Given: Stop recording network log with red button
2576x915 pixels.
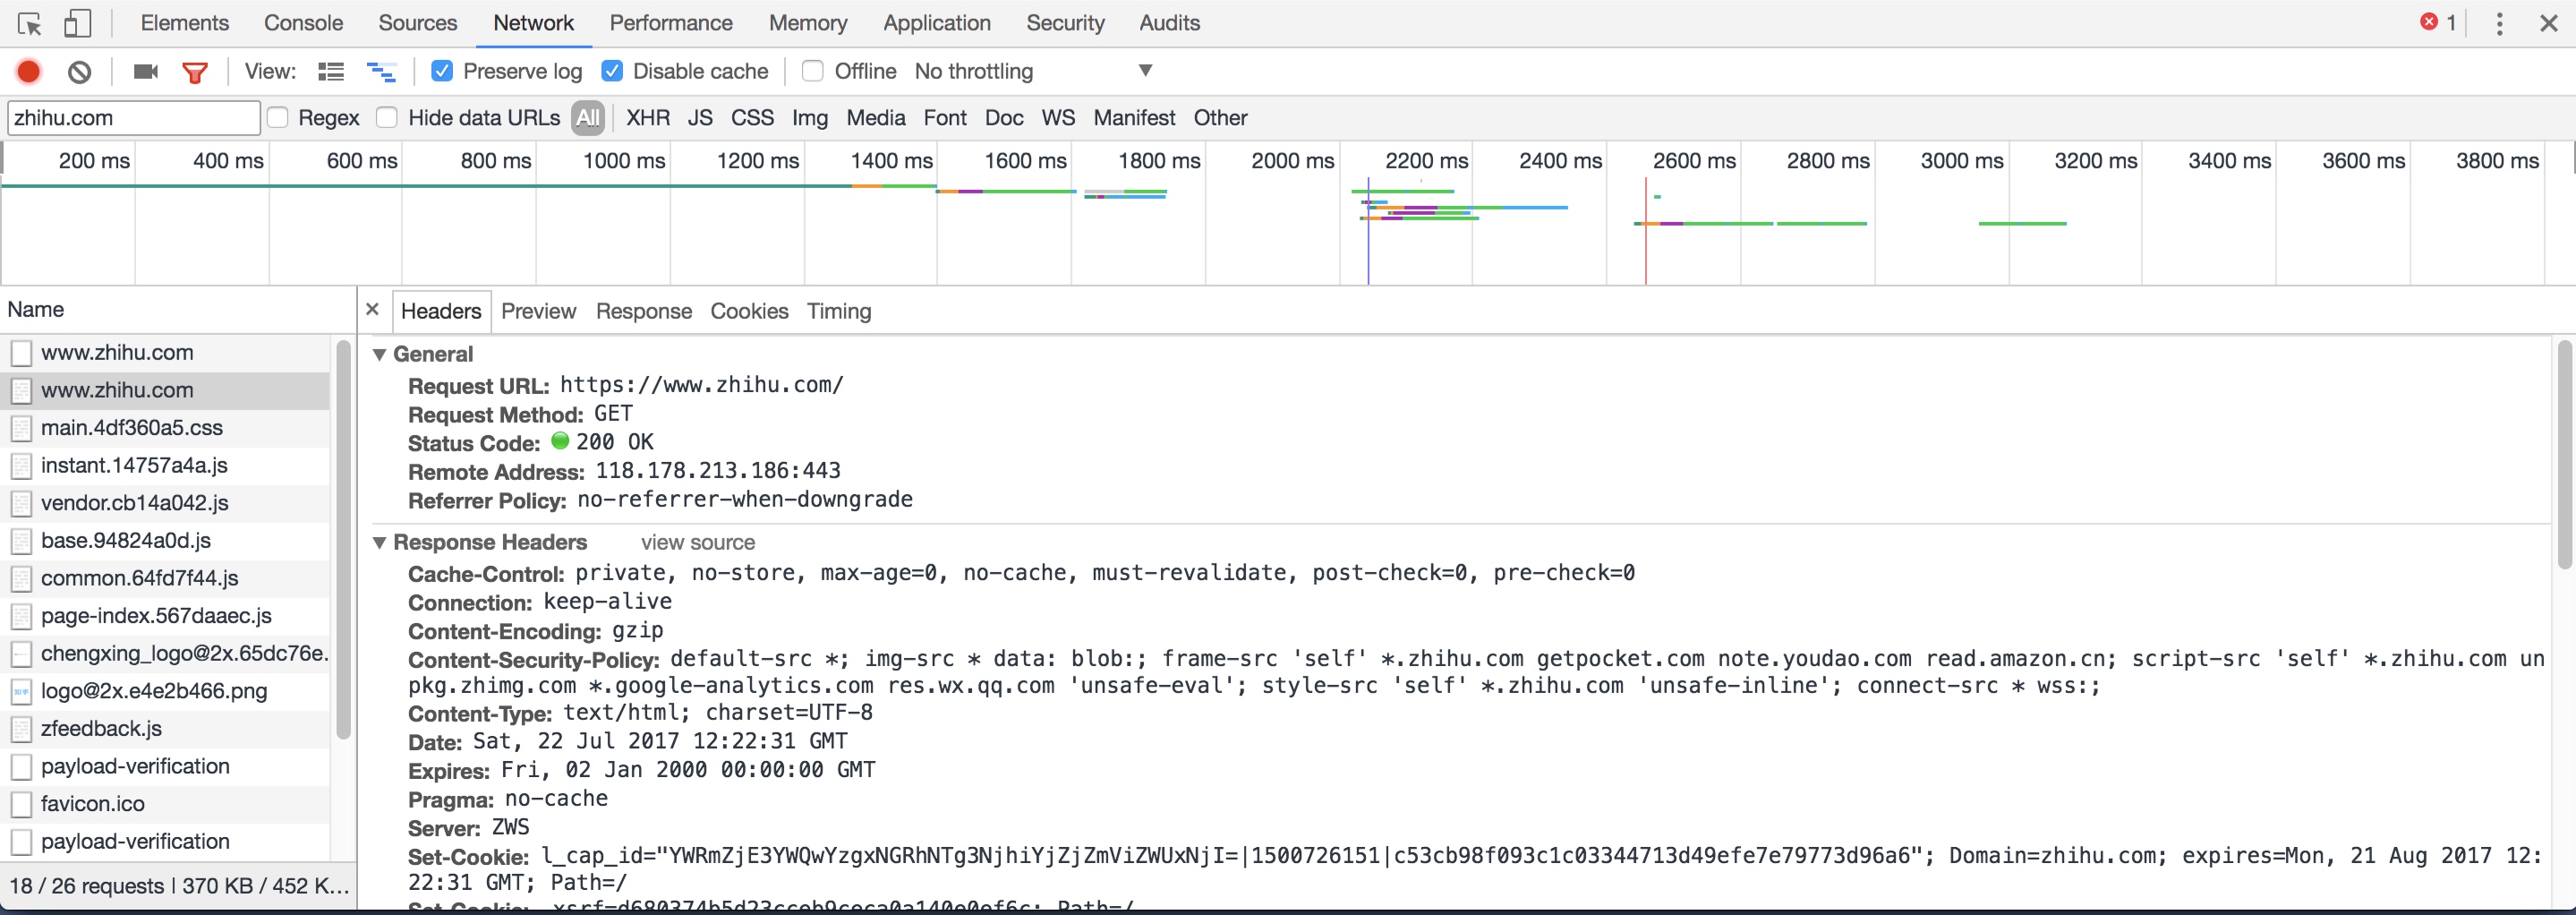Looking at the screenshot, I should pos(29,71).
